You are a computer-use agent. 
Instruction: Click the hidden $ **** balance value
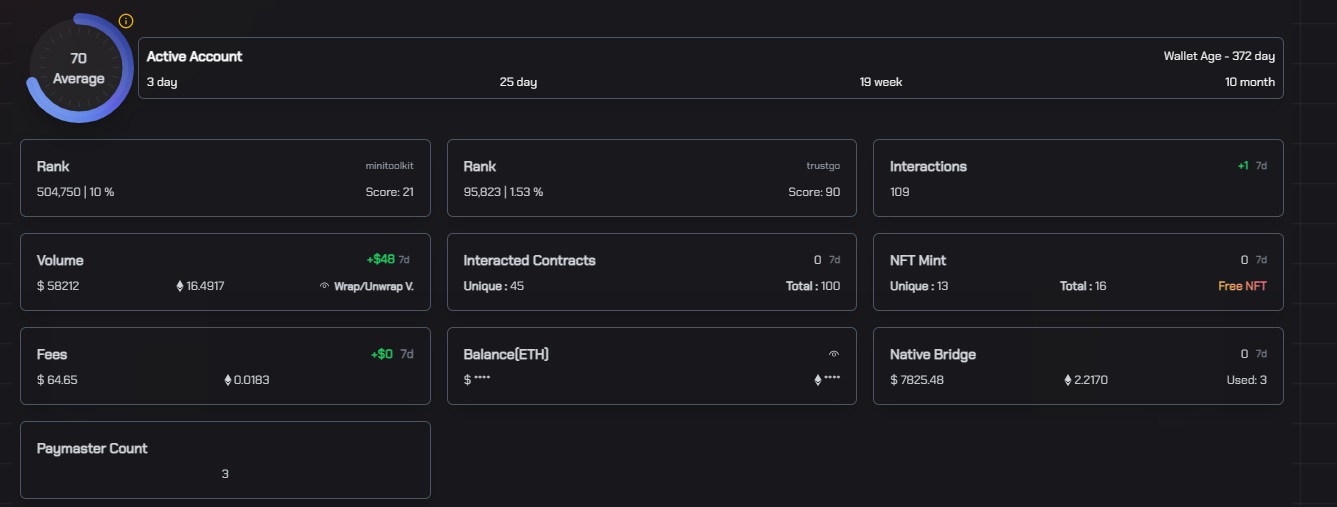pos(477,380)
